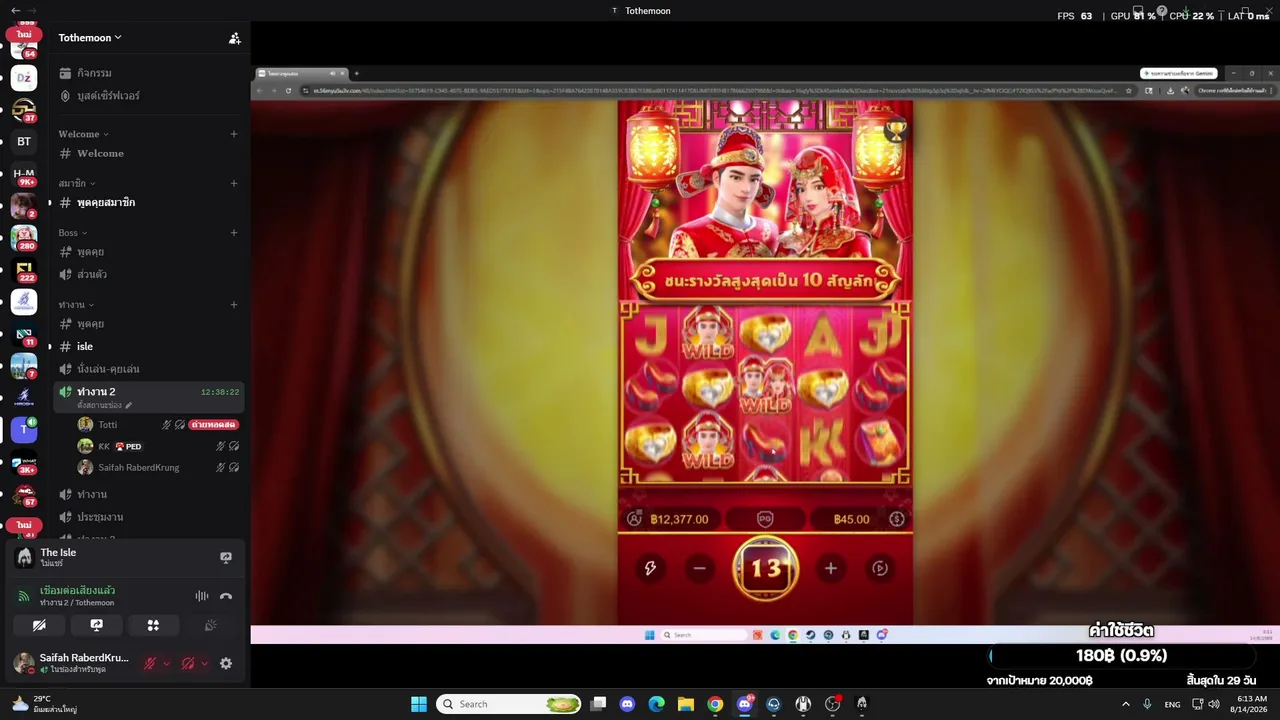Click the เชื่อมต่อเสียงแล้ว voice connected label
Screen dimensions: 1280x720
click(x=77, y=590)
